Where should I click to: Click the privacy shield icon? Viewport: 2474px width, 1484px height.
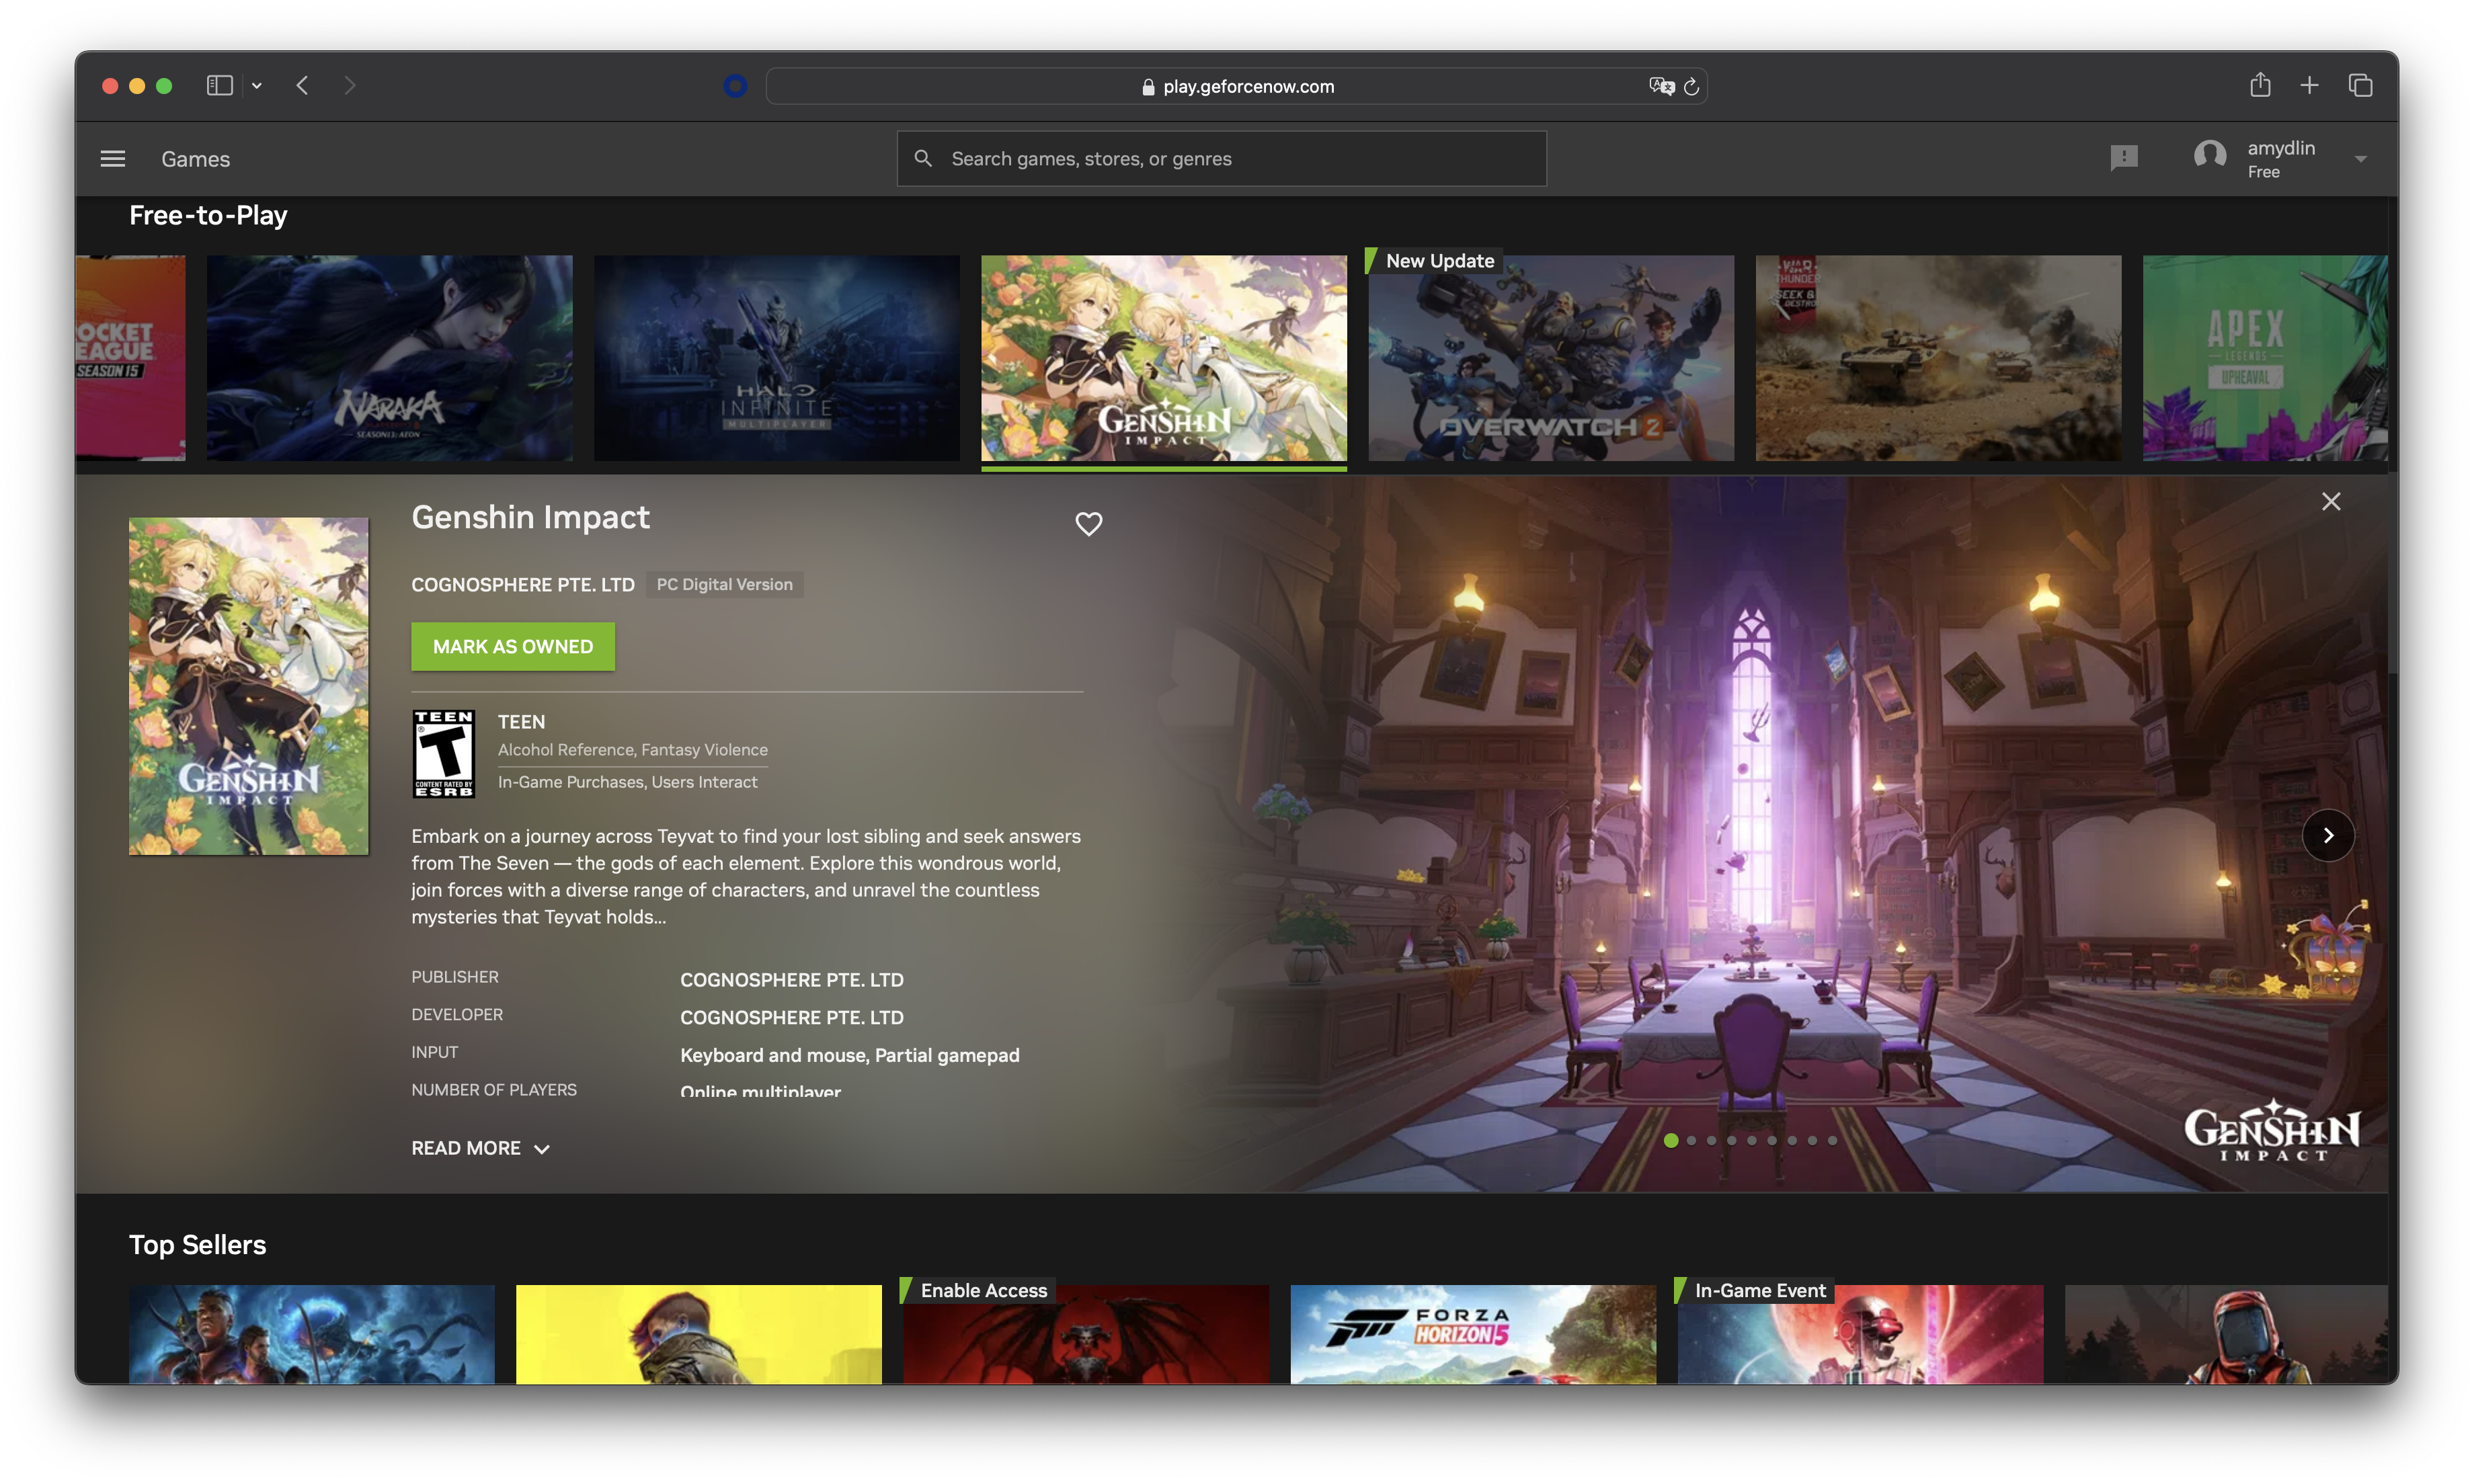[x=735, y=86]
